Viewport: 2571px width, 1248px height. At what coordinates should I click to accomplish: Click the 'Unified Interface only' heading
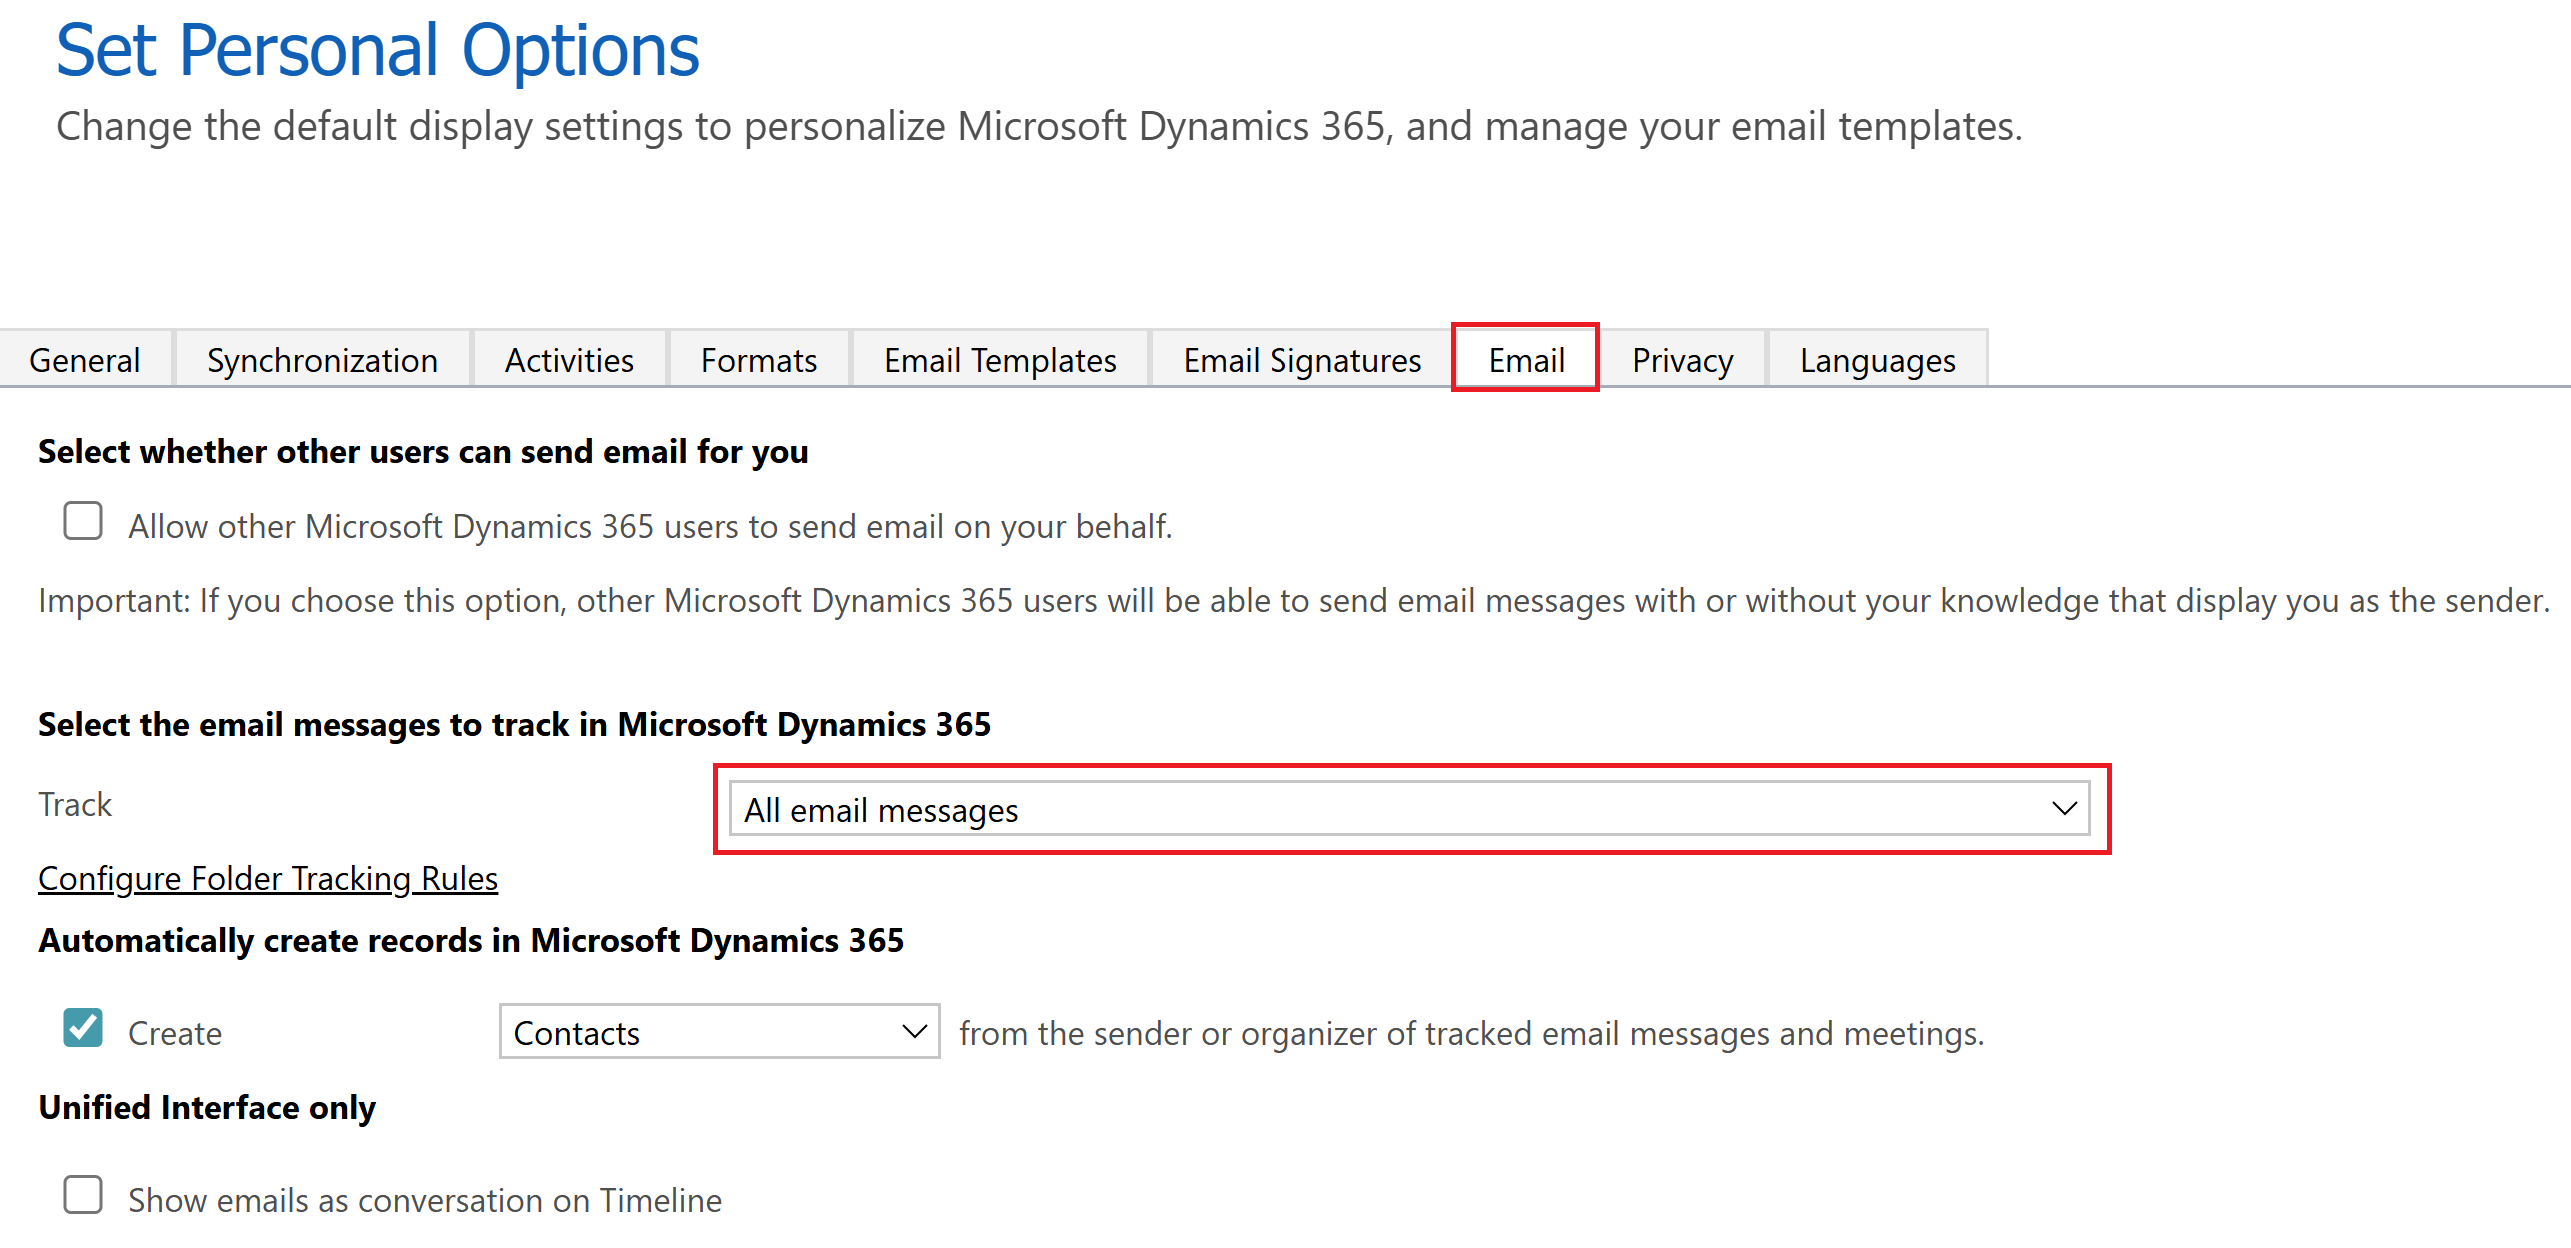(207, 1108)
